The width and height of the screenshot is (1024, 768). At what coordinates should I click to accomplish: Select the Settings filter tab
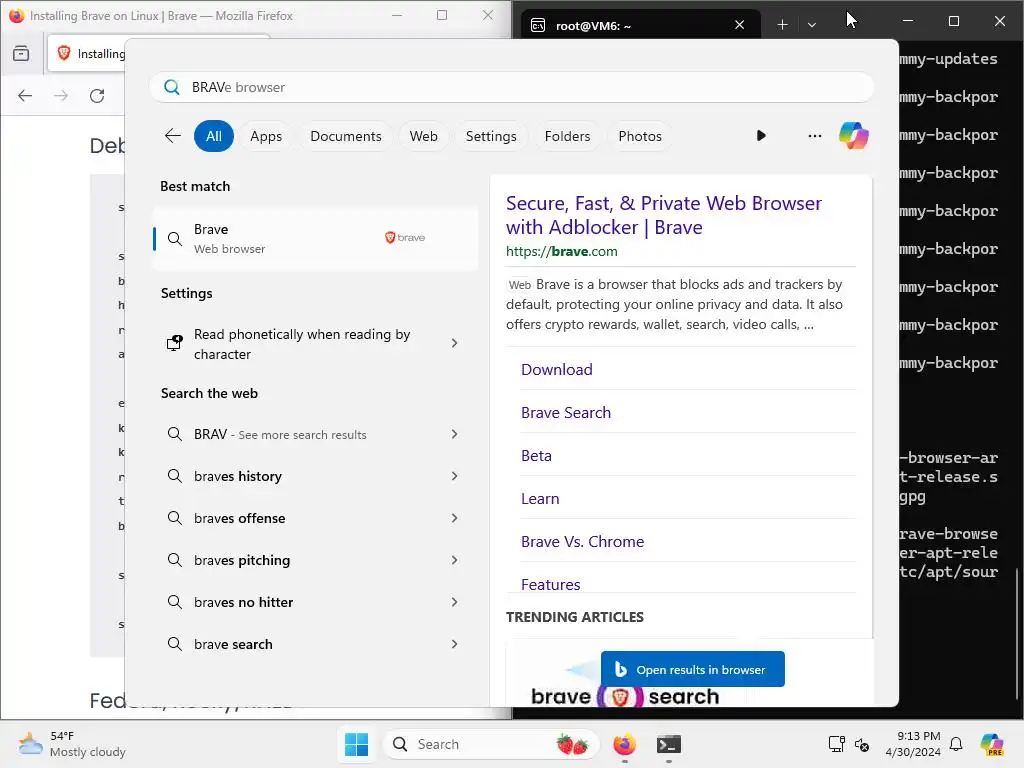(491, 136)
